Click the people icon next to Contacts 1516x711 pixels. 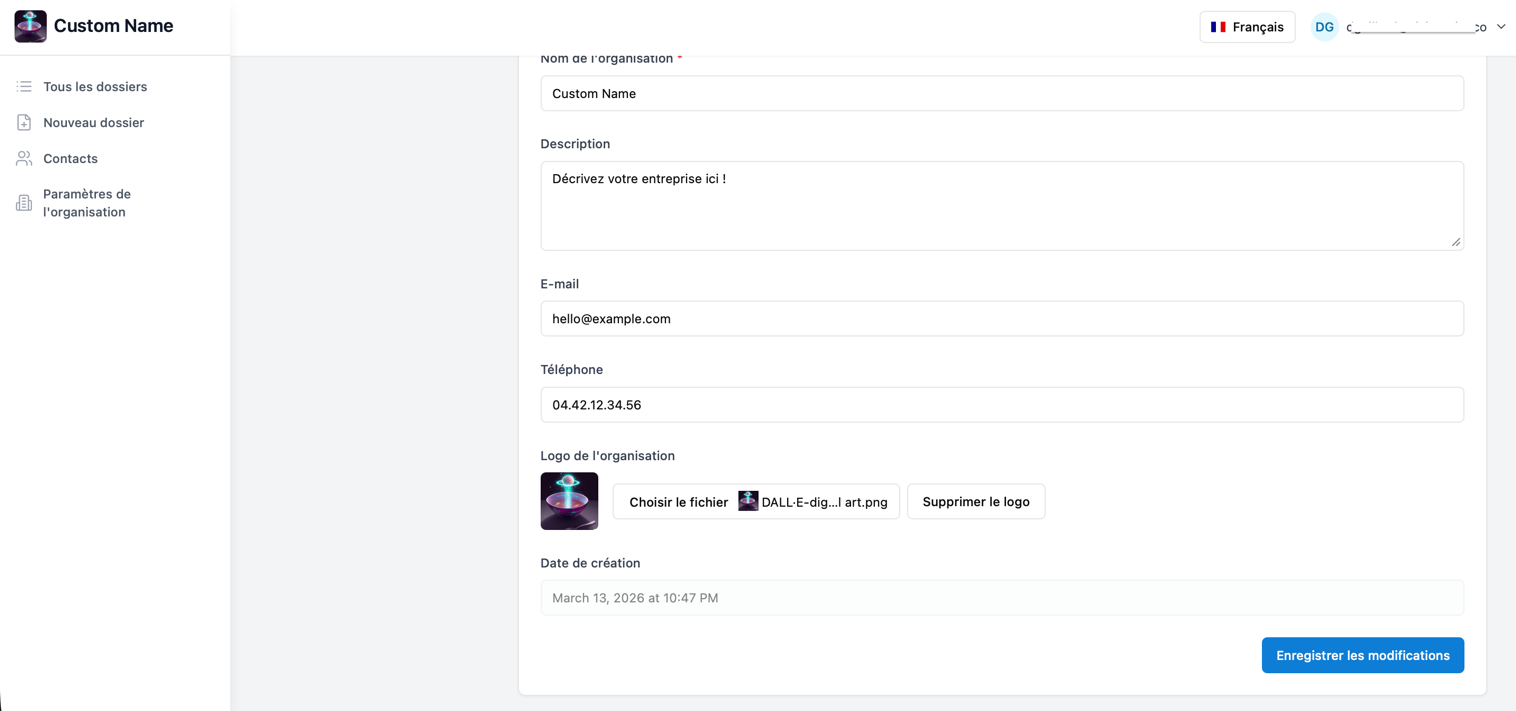[x=24, y=159]
